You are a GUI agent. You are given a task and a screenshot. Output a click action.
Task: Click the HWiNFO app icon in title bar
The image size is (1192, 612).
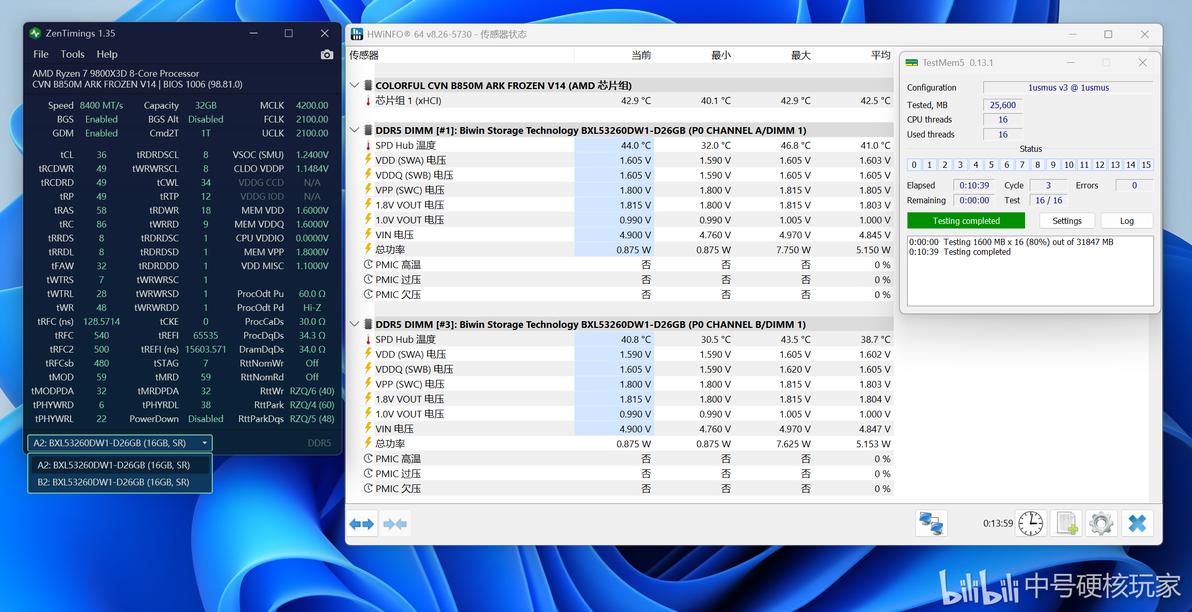(356, 34)
